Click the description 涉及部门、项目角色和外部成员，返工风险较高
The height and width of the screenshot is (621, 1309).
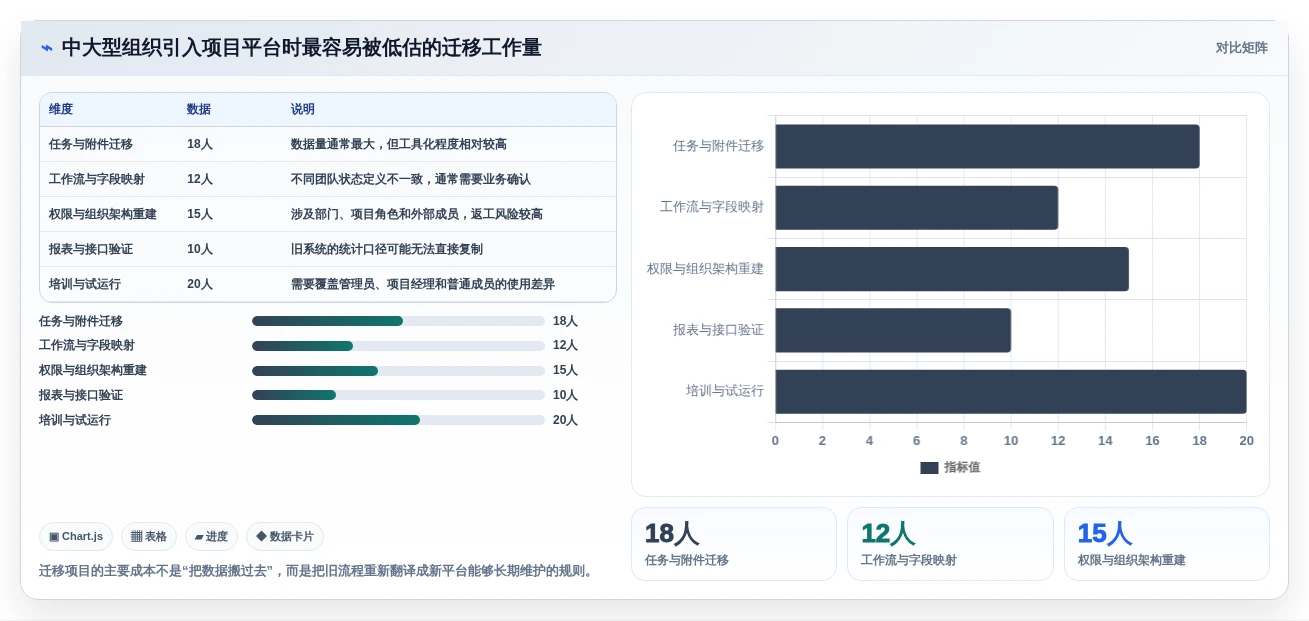pos(417,214)
